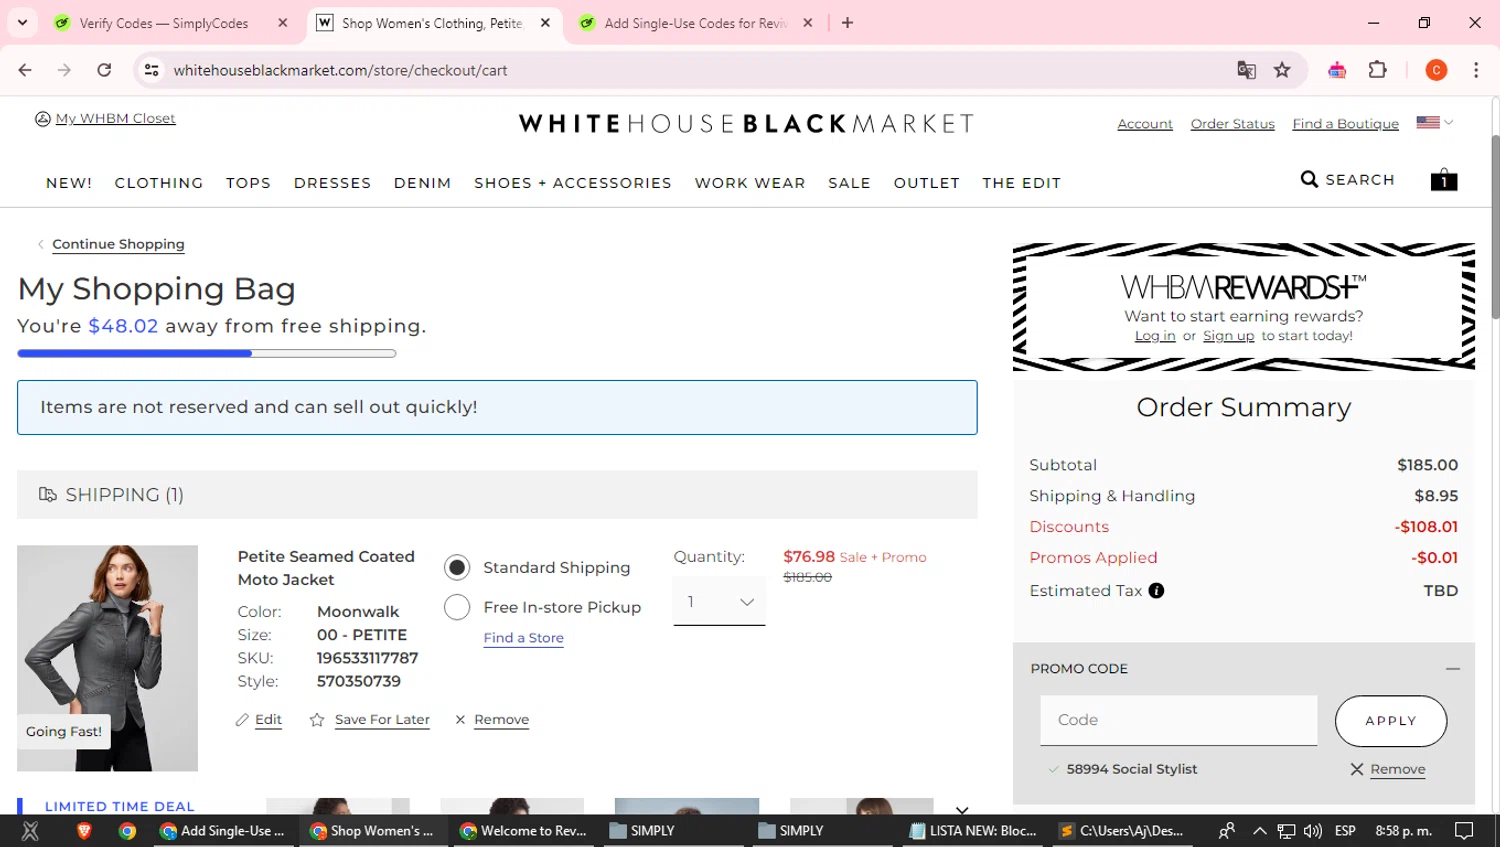The width and height of the screenshot is (1500, 847).
Task: Click the free shipping progress bar
Action: [x=207, y=353]
